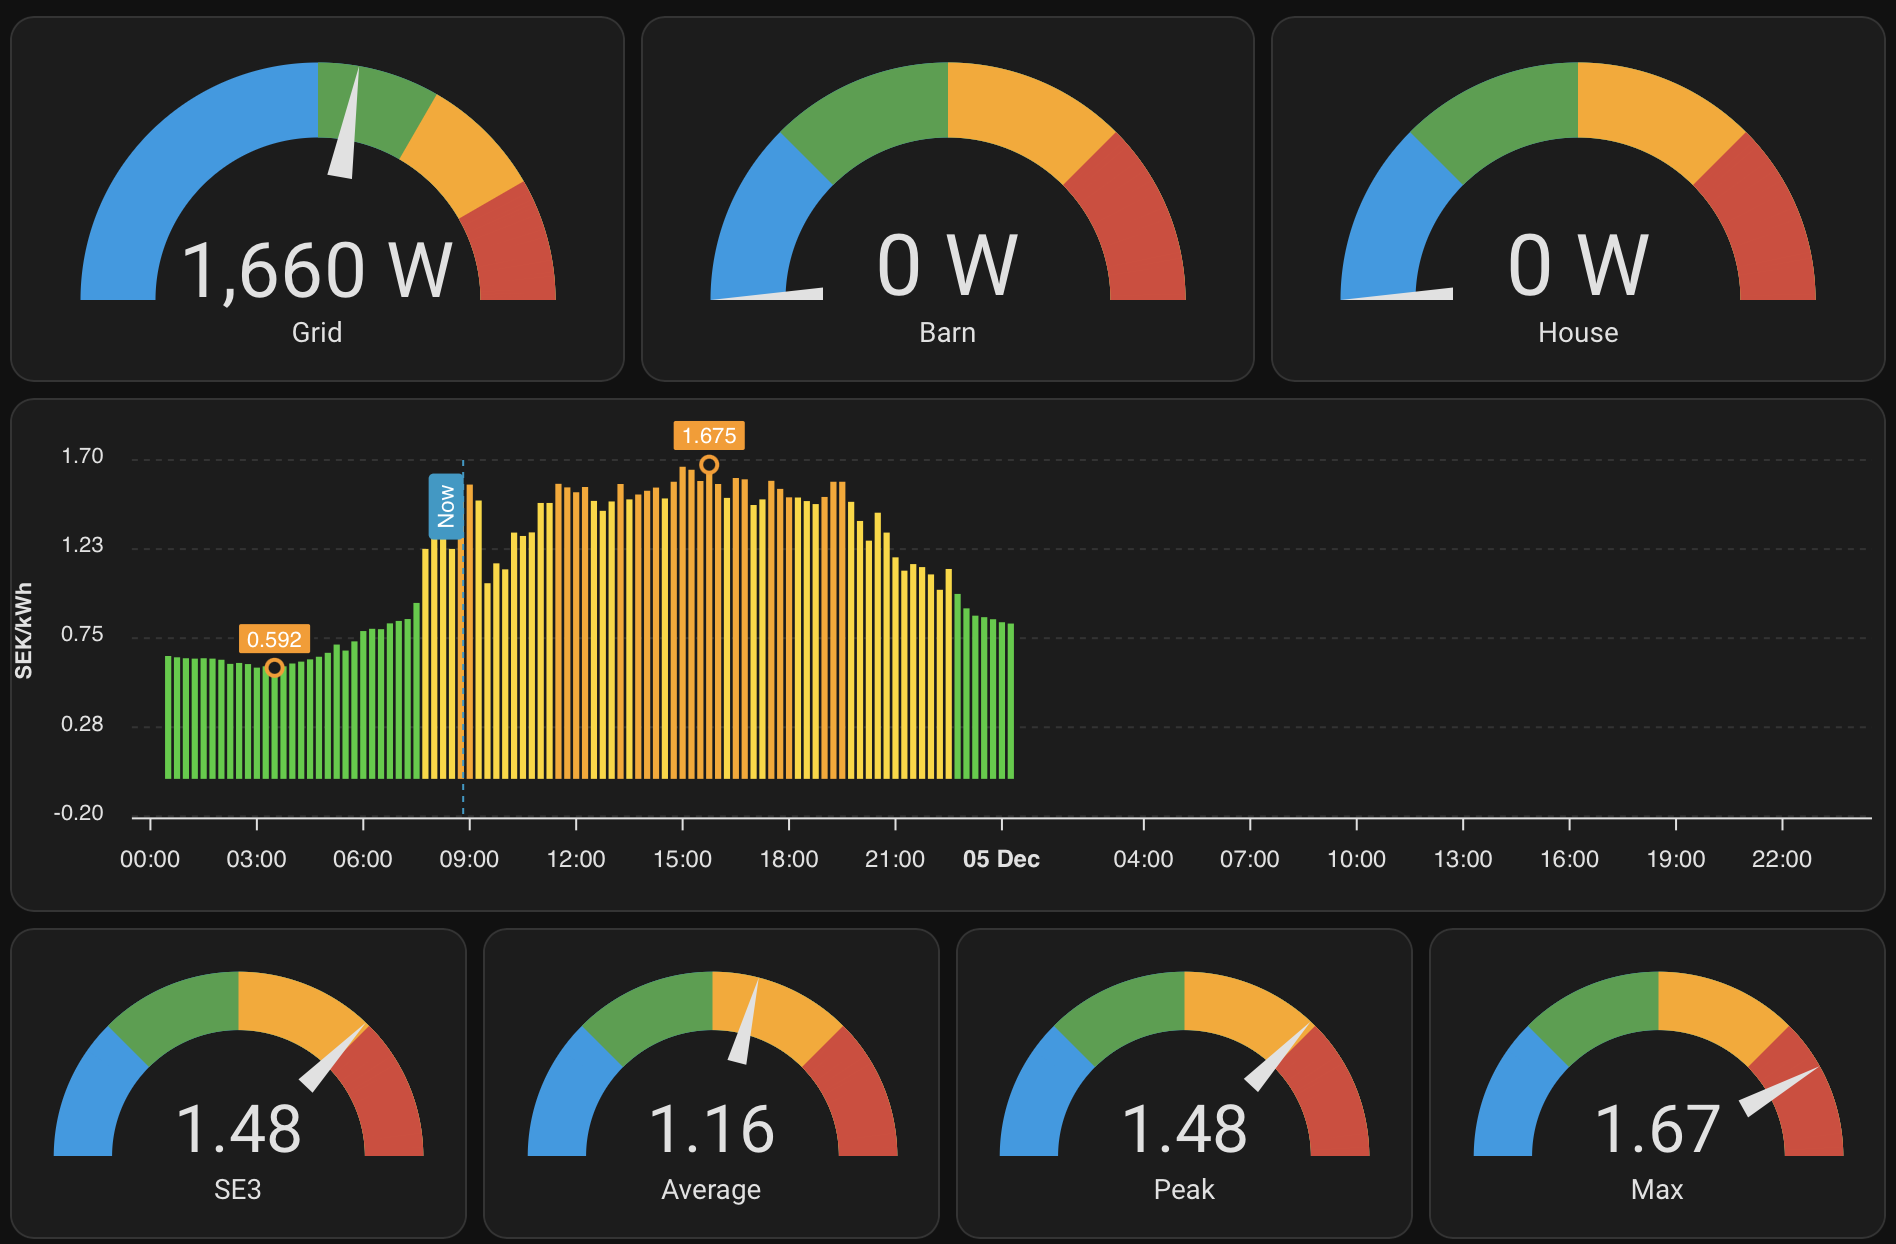Screen dimensions: 1896x1244
Task: Open the Average price gauge
Action: 711,1083
